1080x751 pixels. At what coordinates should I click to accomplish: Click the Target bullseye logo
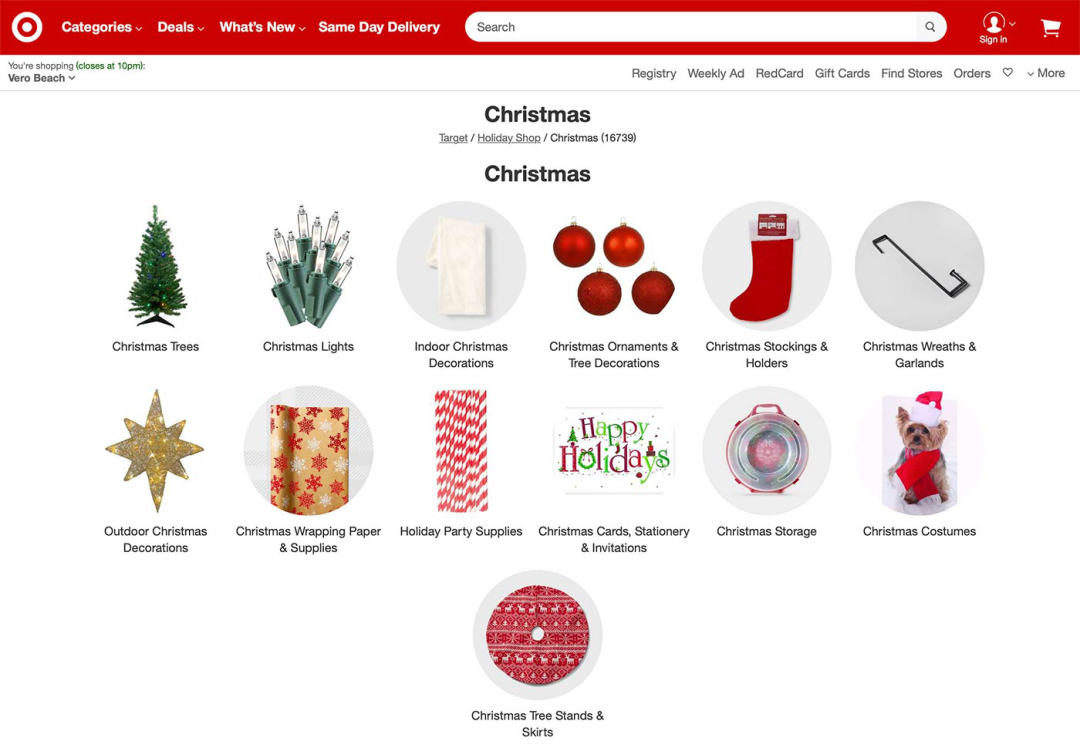(x=27, y=28)
